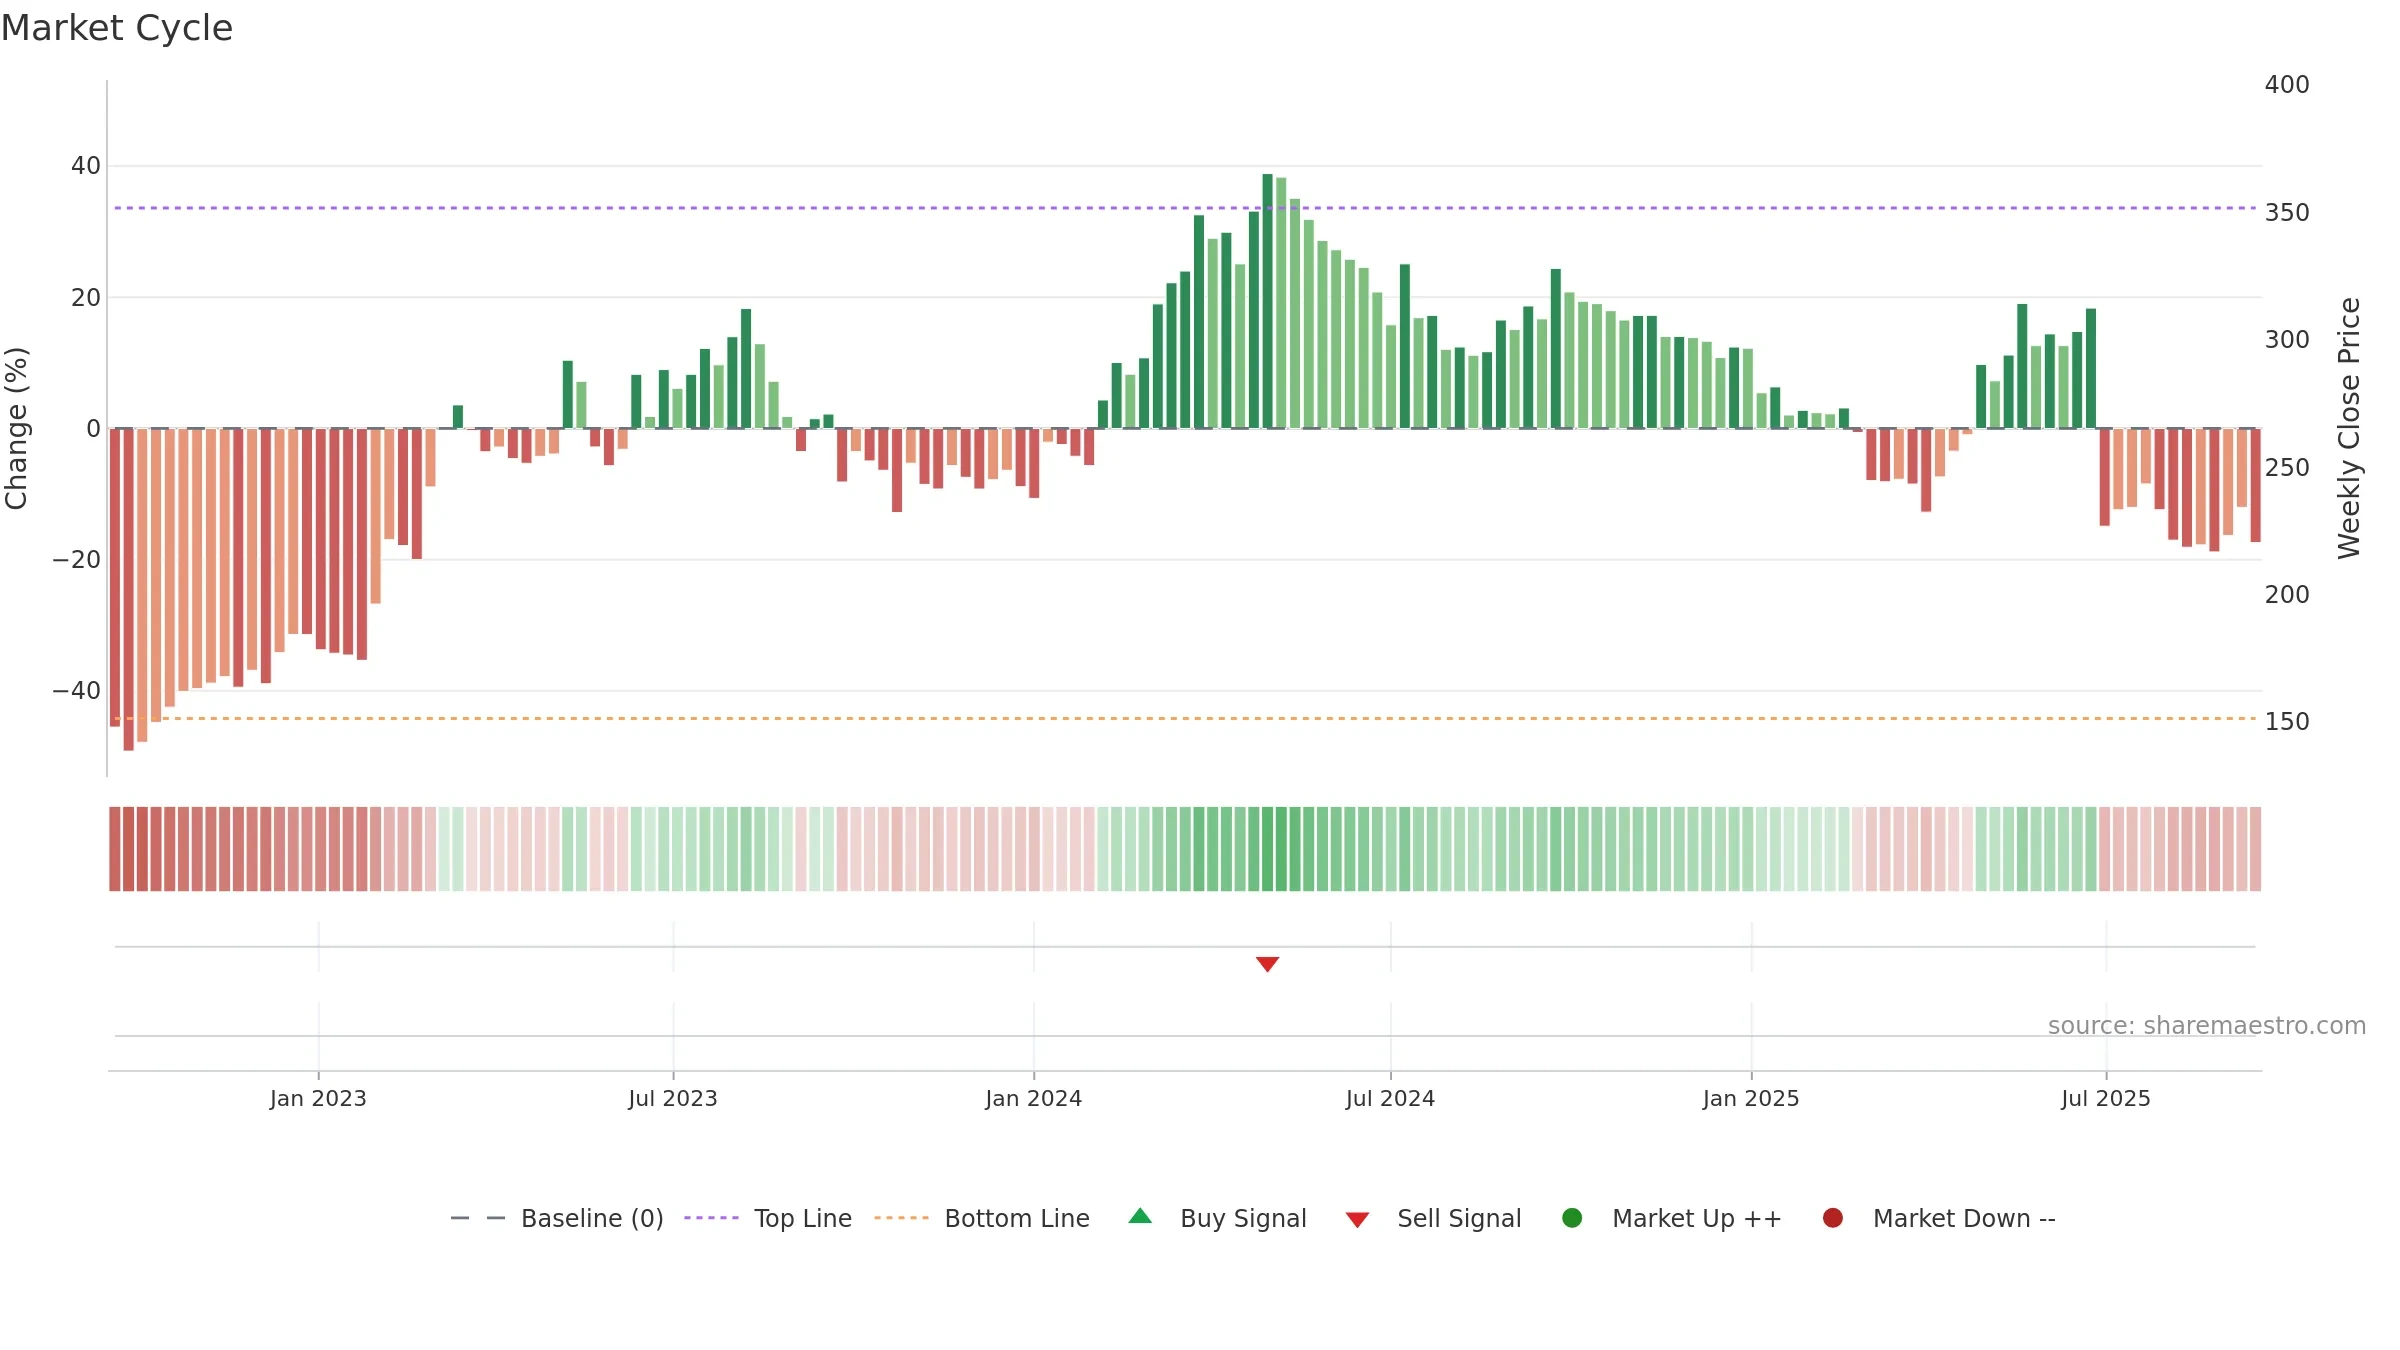Toggle the Market Down -- legend label

coord(1964,1218)
